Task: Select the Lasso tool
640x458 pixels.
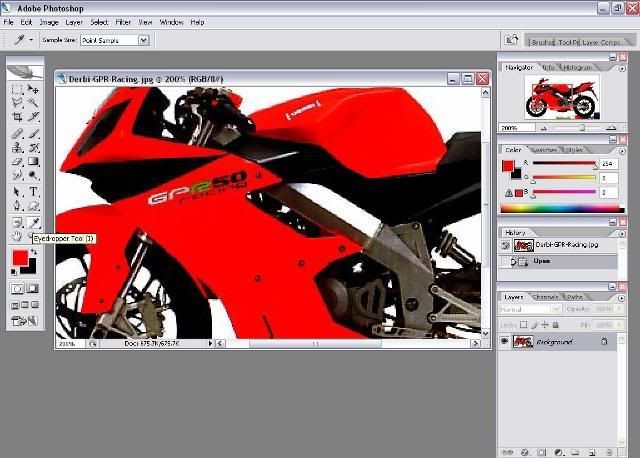Action: click(17, 102)
